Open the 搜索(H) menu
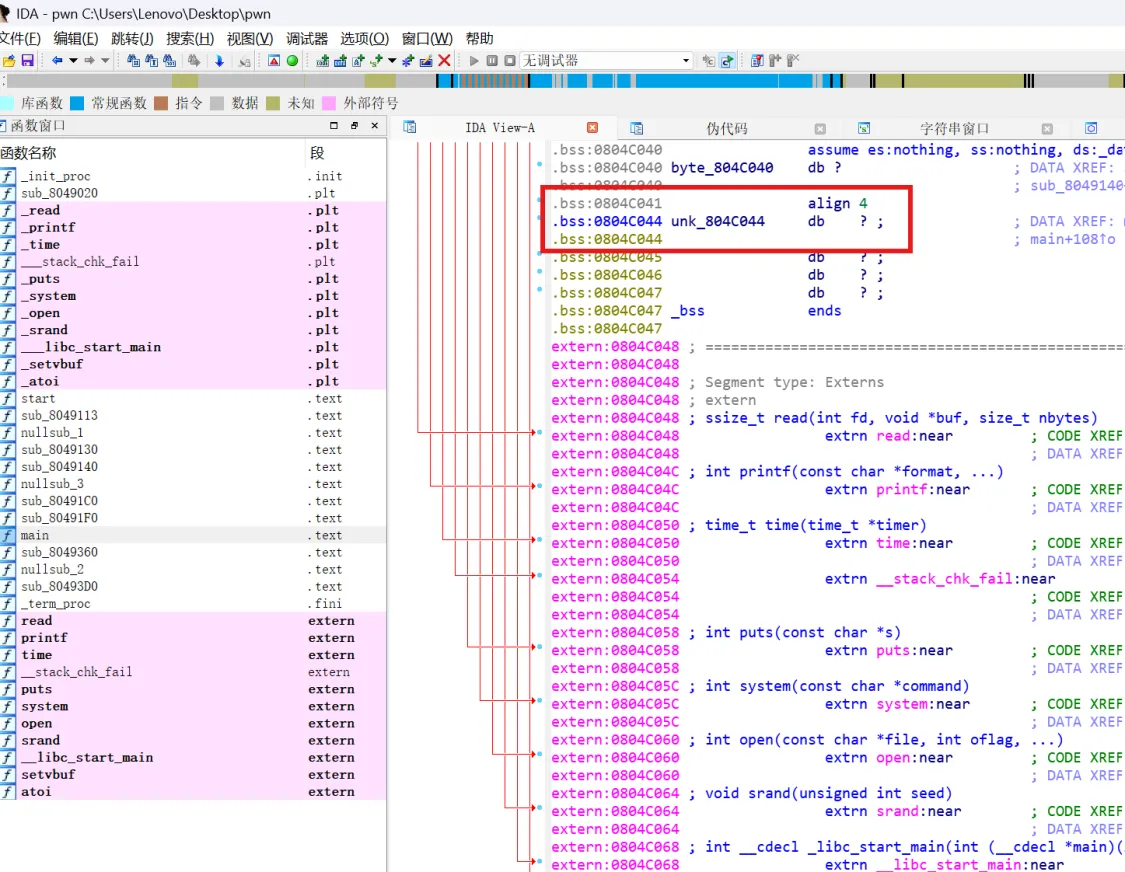The height and width of the screenshot is (872, 1125). pyautogui.click(x=189, y=38)
